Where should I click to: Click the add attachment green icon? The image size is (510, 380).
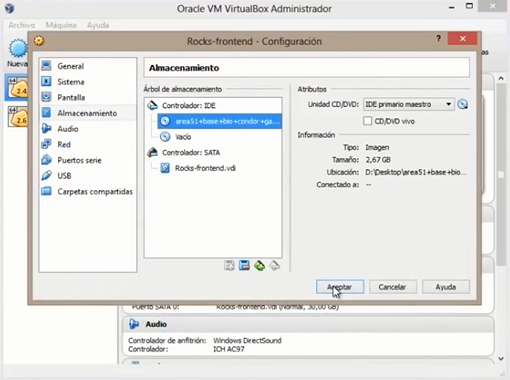[x=259, y=266]
